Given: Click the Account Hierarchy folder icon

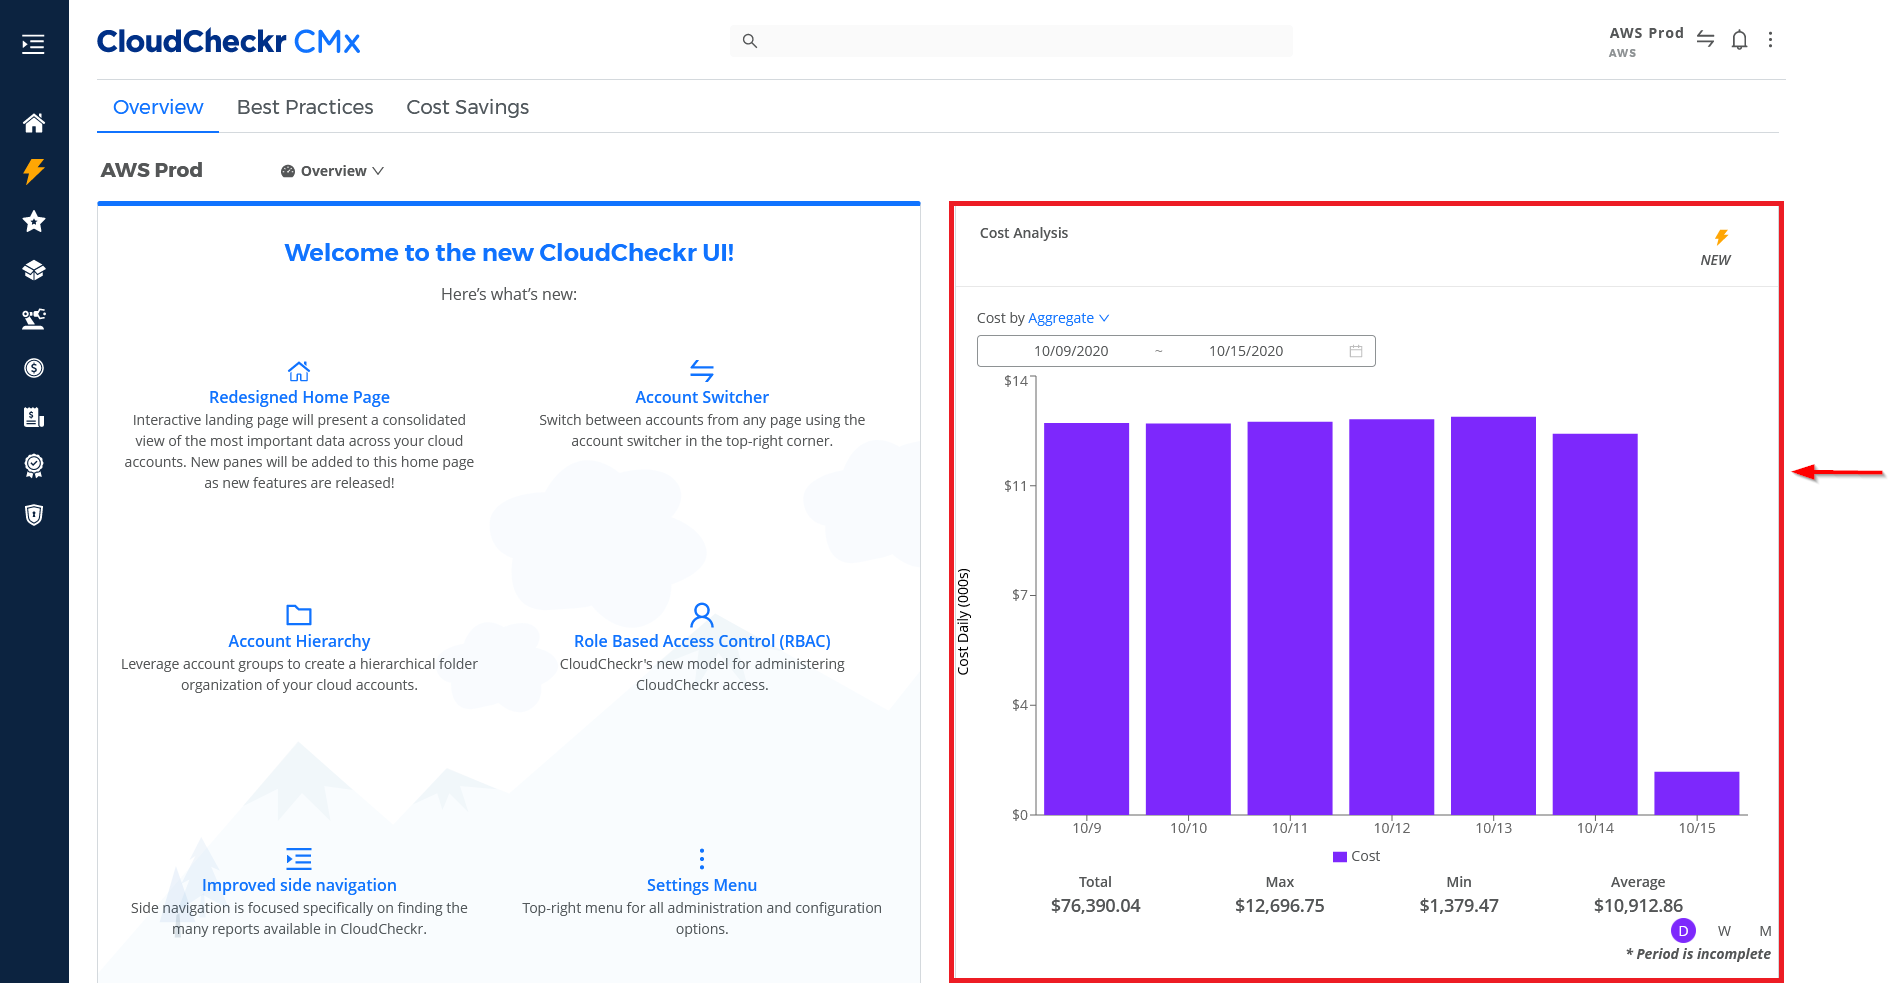Looking at the screenshot, I should pyautogui.click(x=299, y=614).
